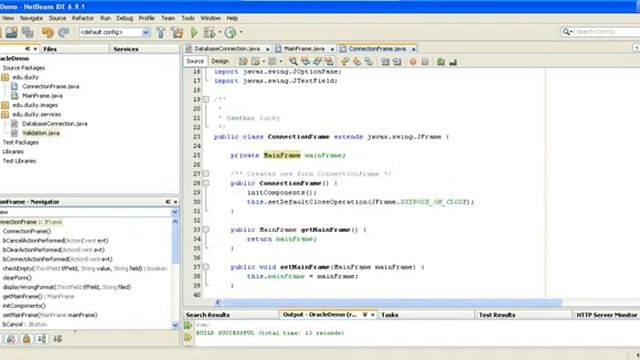Click the Profile Main Project clock icon
The width and height of the screenshot is (640, 360).
coord(231,32)
